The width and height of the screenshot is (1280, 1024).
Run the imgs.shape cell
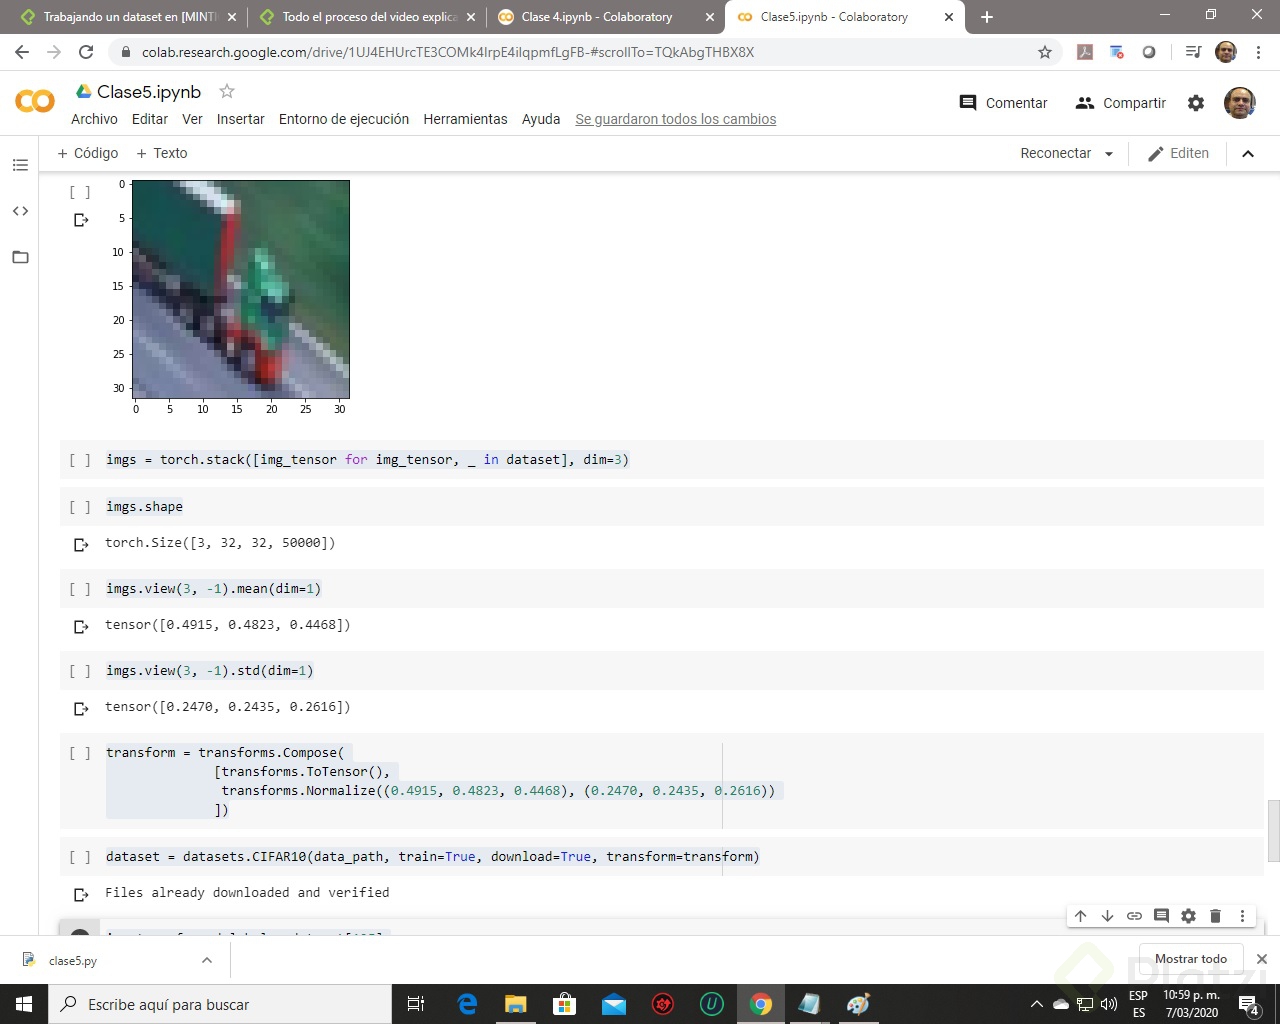click(80, 507)
